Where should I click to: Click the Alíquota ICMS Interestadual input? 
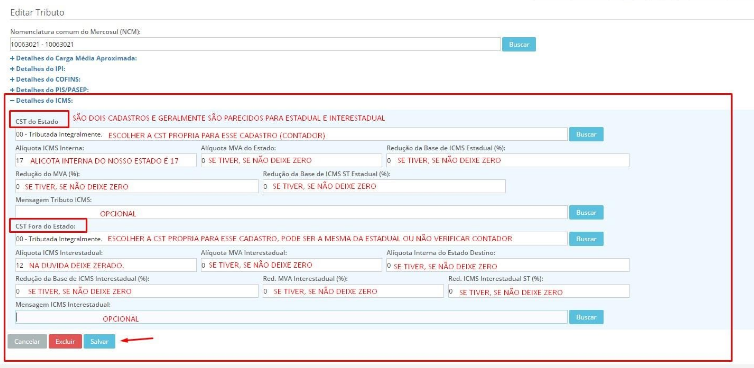point(106,265)
